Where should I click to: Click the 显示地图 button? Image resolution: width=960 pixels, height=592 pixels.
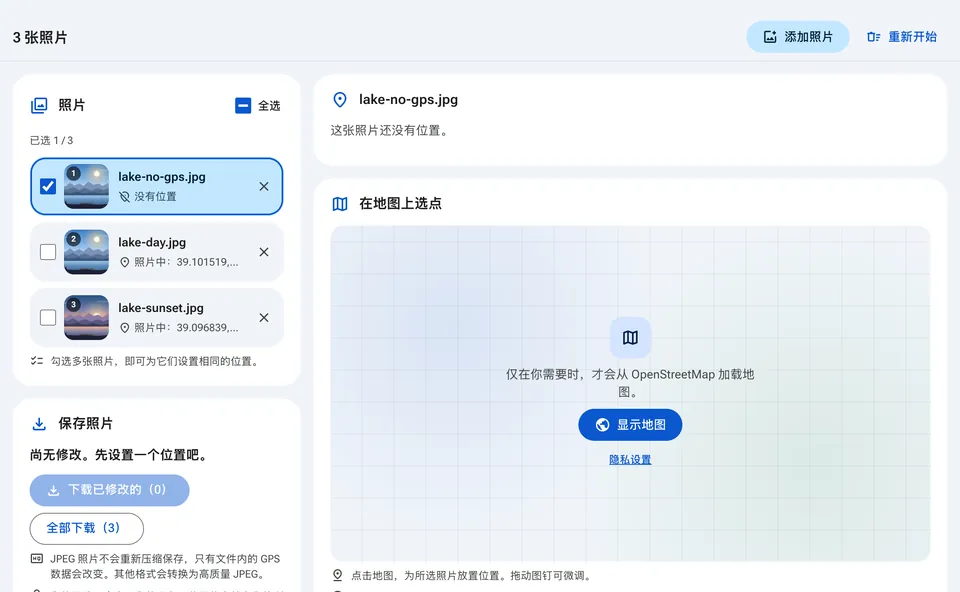[630, 424]
